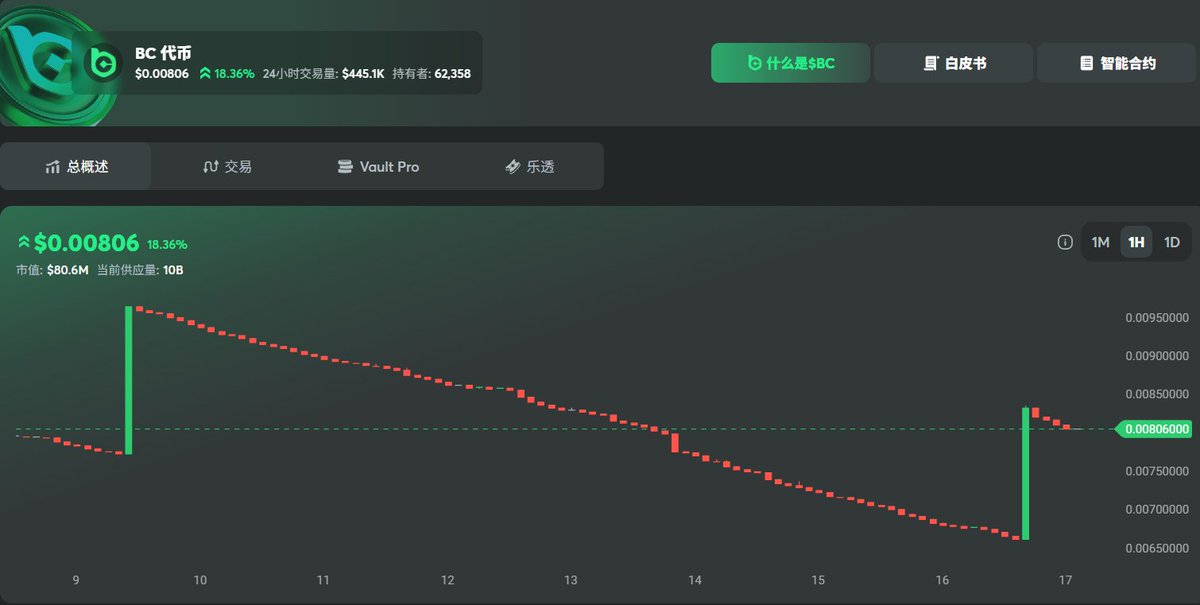Click the green 0.00806000 price axis label
Viewport: 1200px width, 605px height.
tap(1156, 429)
